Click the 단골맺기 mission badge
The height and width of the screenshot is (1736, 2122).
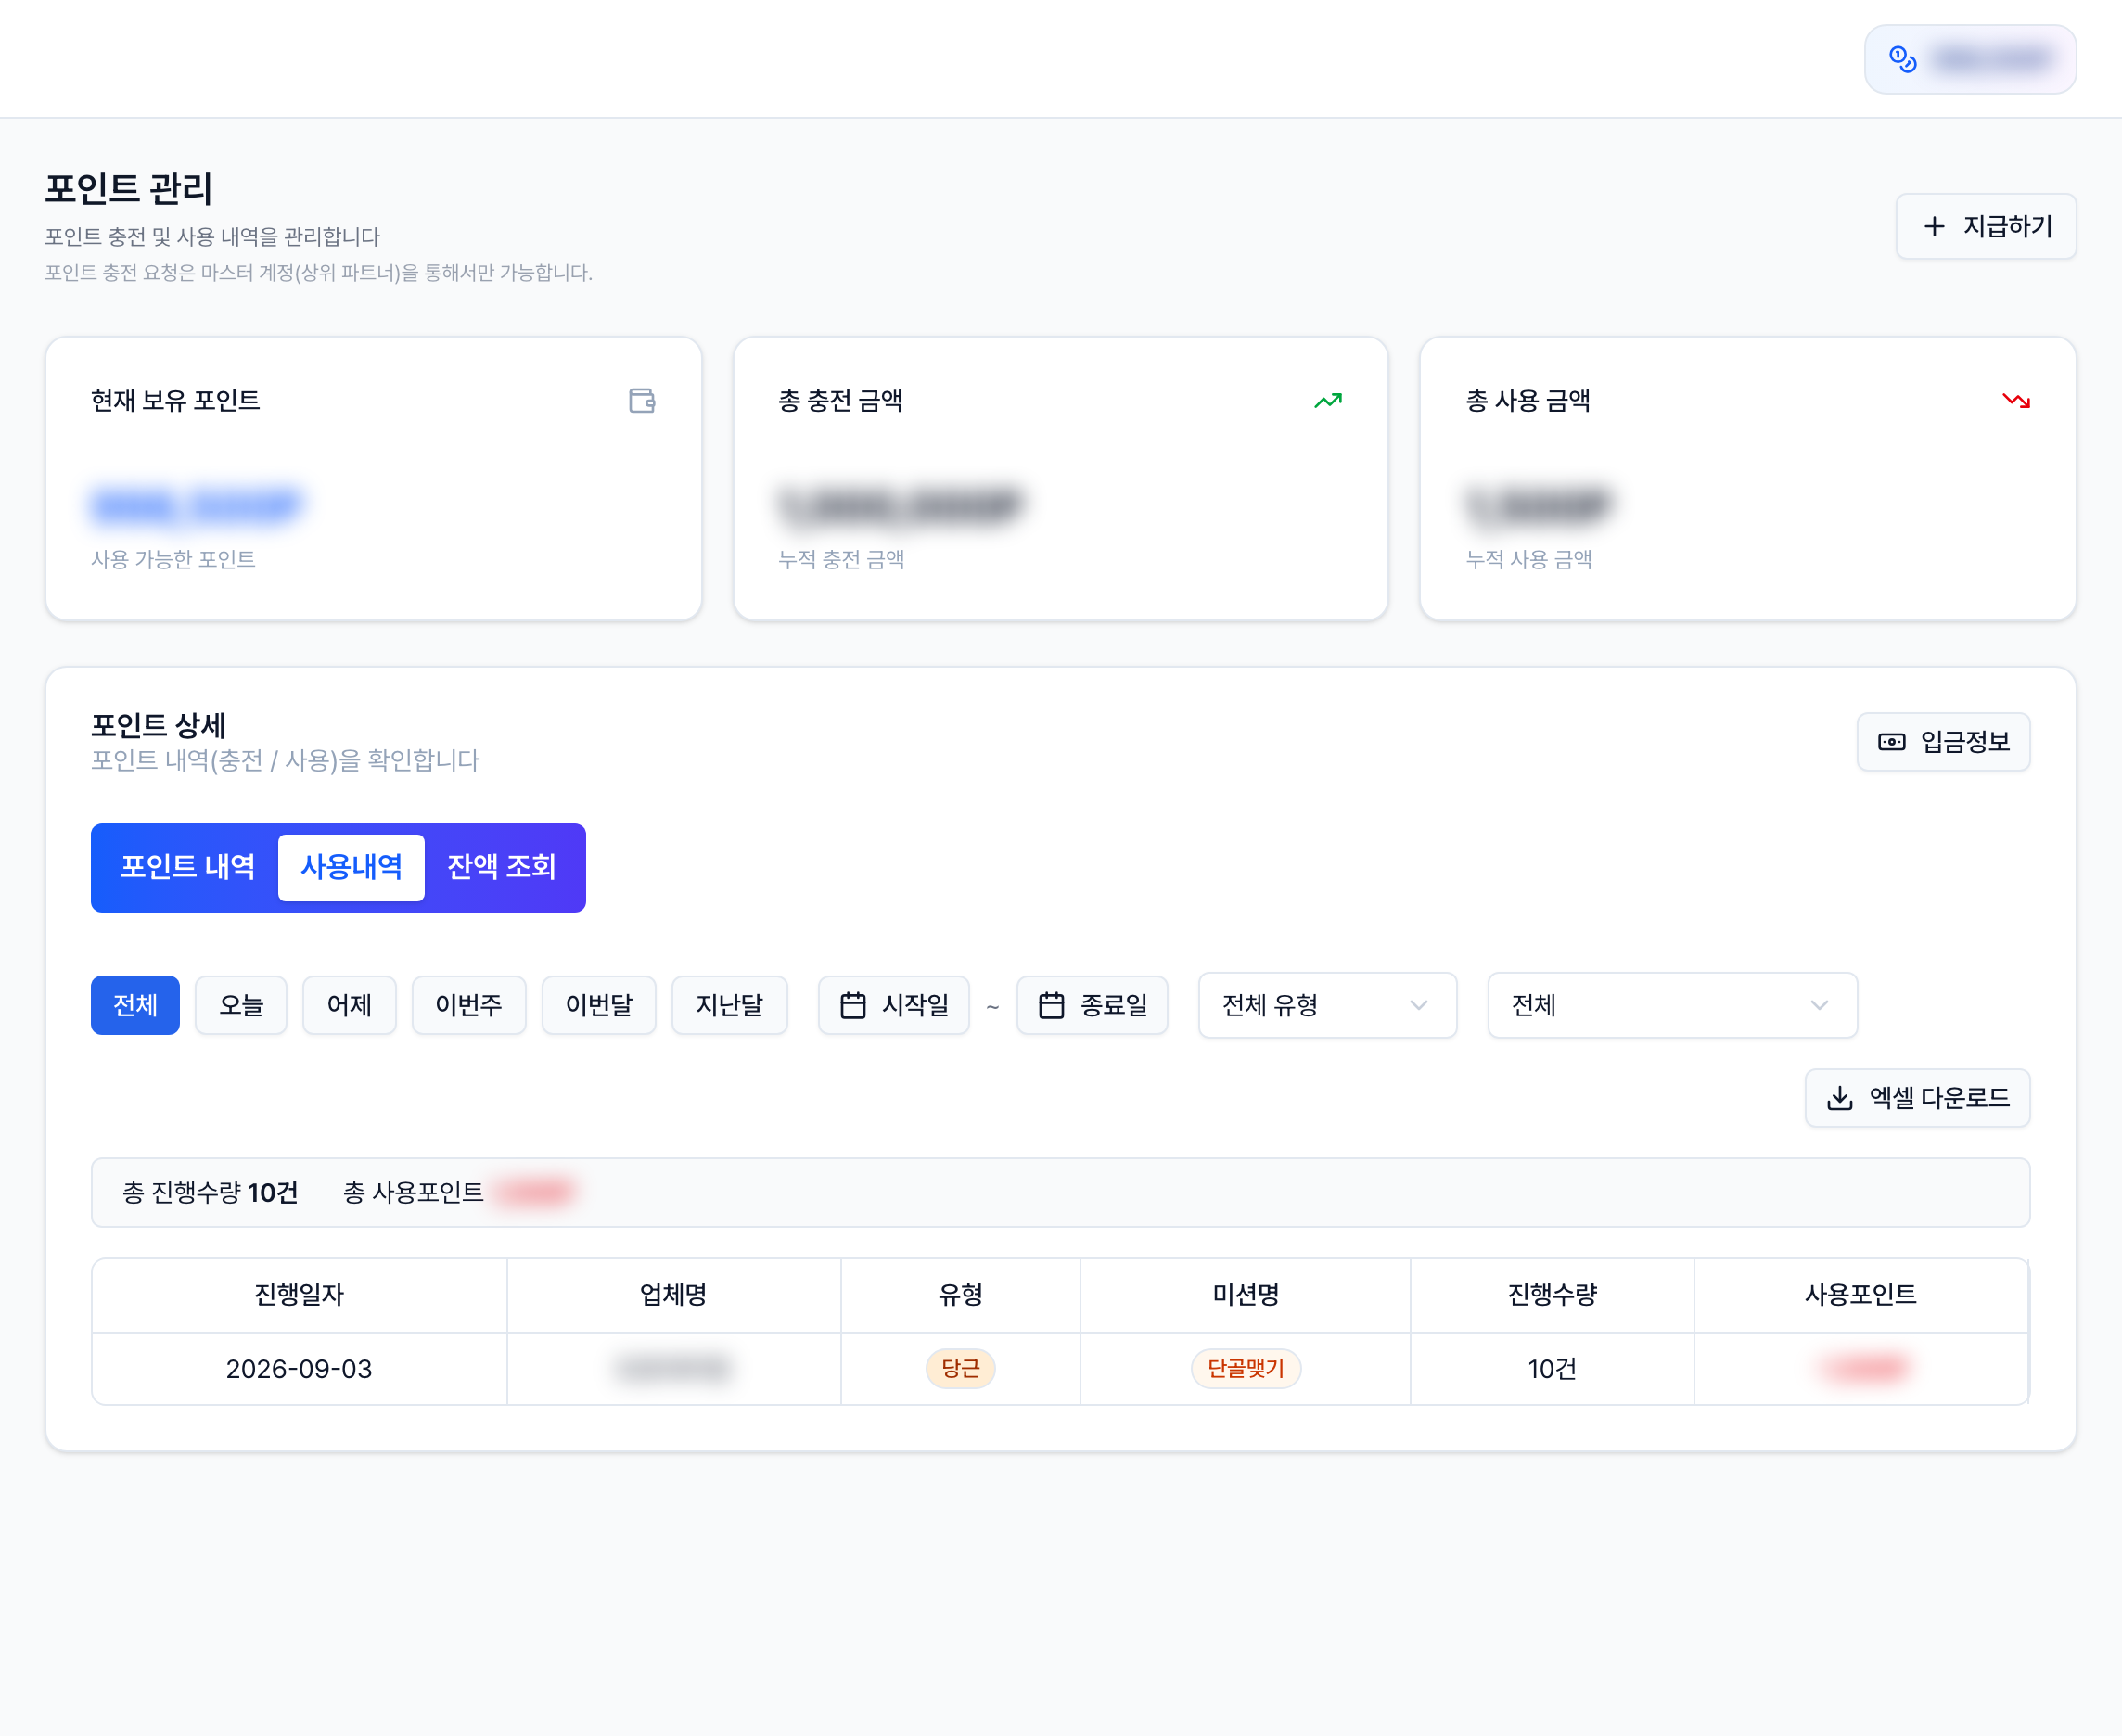point(1245,1369)
